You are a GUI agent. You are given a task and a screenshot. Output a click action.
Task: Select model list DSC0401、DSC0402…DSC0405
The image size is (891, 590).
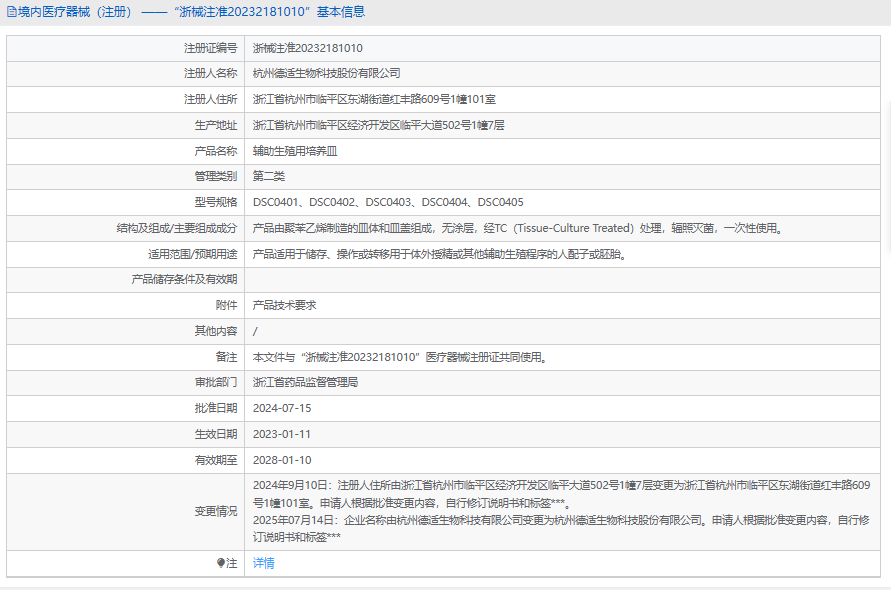(388, 202)
